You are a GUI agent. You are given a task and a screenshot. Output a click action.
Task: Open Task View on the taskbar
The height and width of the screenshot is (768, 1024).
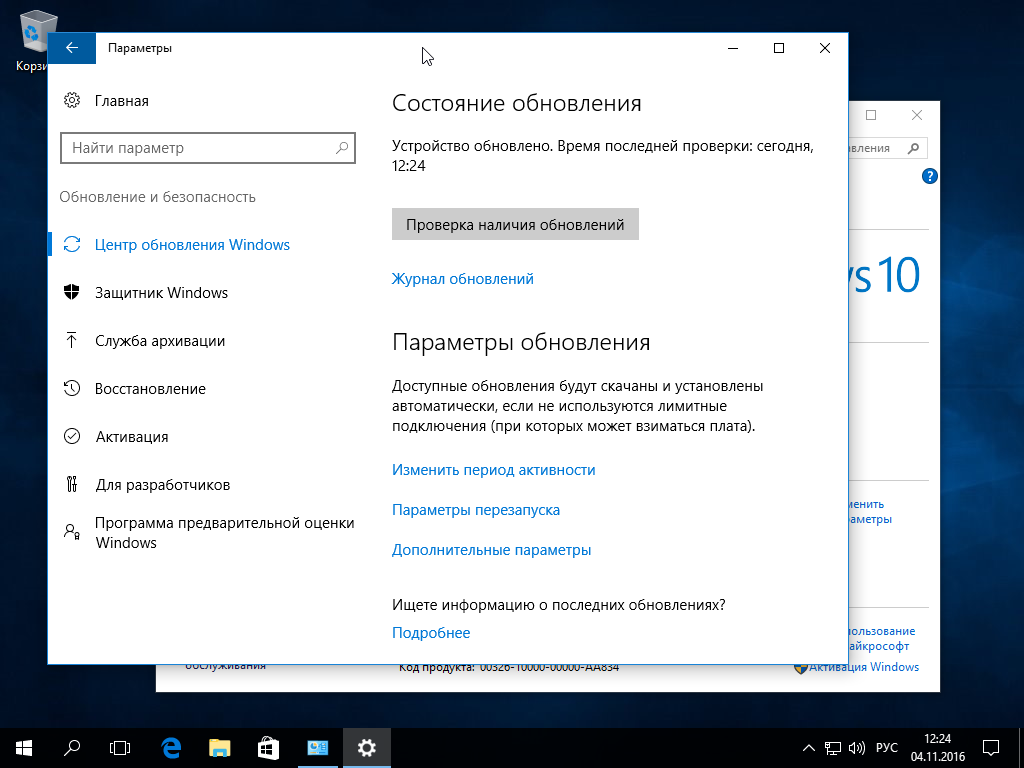(x=120, y=748)
